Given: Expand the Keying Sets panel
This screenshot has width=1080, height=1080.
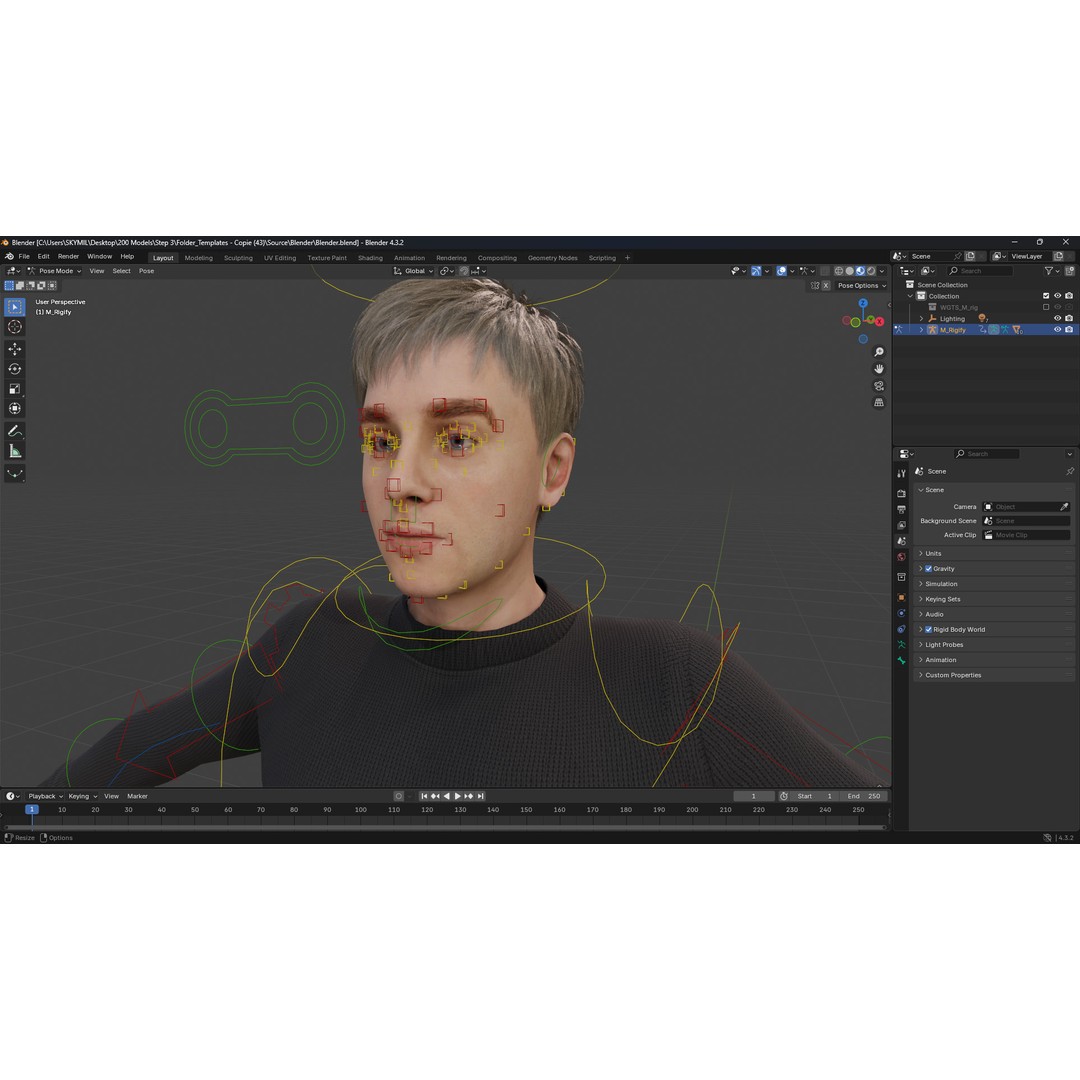Looking at the screenshot, I should [995, 599].
